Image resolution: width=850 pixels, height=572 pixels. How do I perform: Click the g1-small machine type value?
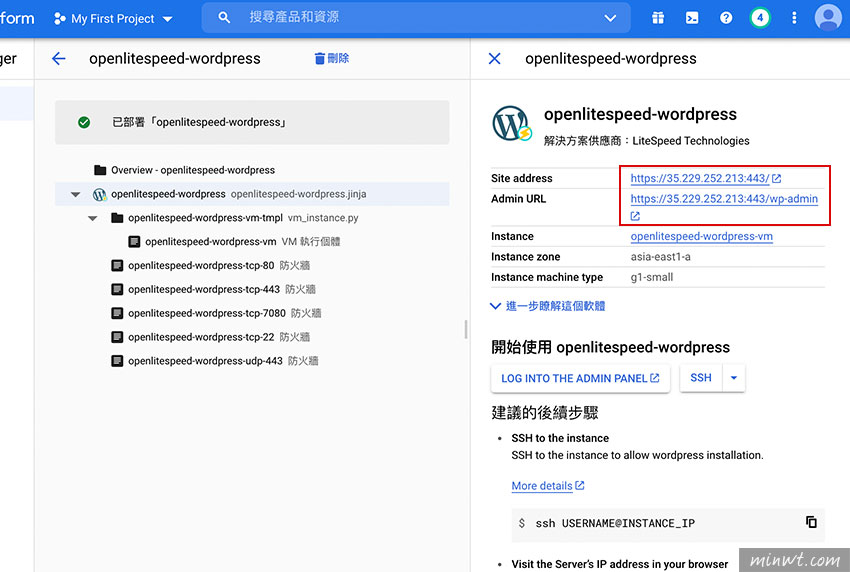point(652,278)
